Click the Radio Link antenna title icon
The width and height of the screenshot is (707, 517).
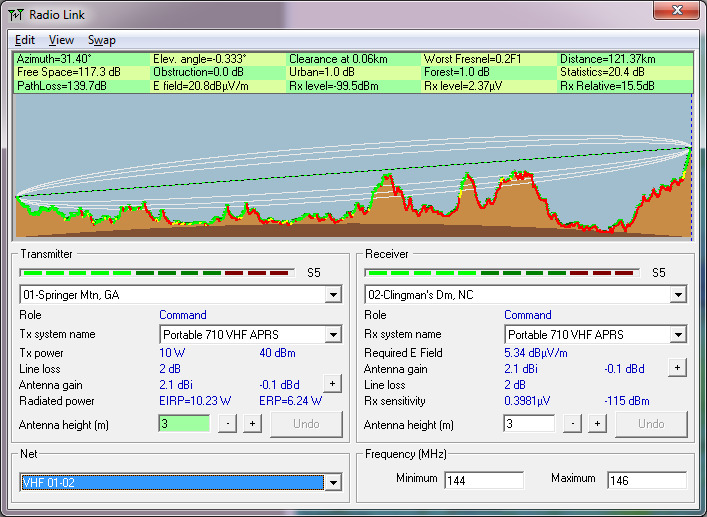(x=16, y=15)
